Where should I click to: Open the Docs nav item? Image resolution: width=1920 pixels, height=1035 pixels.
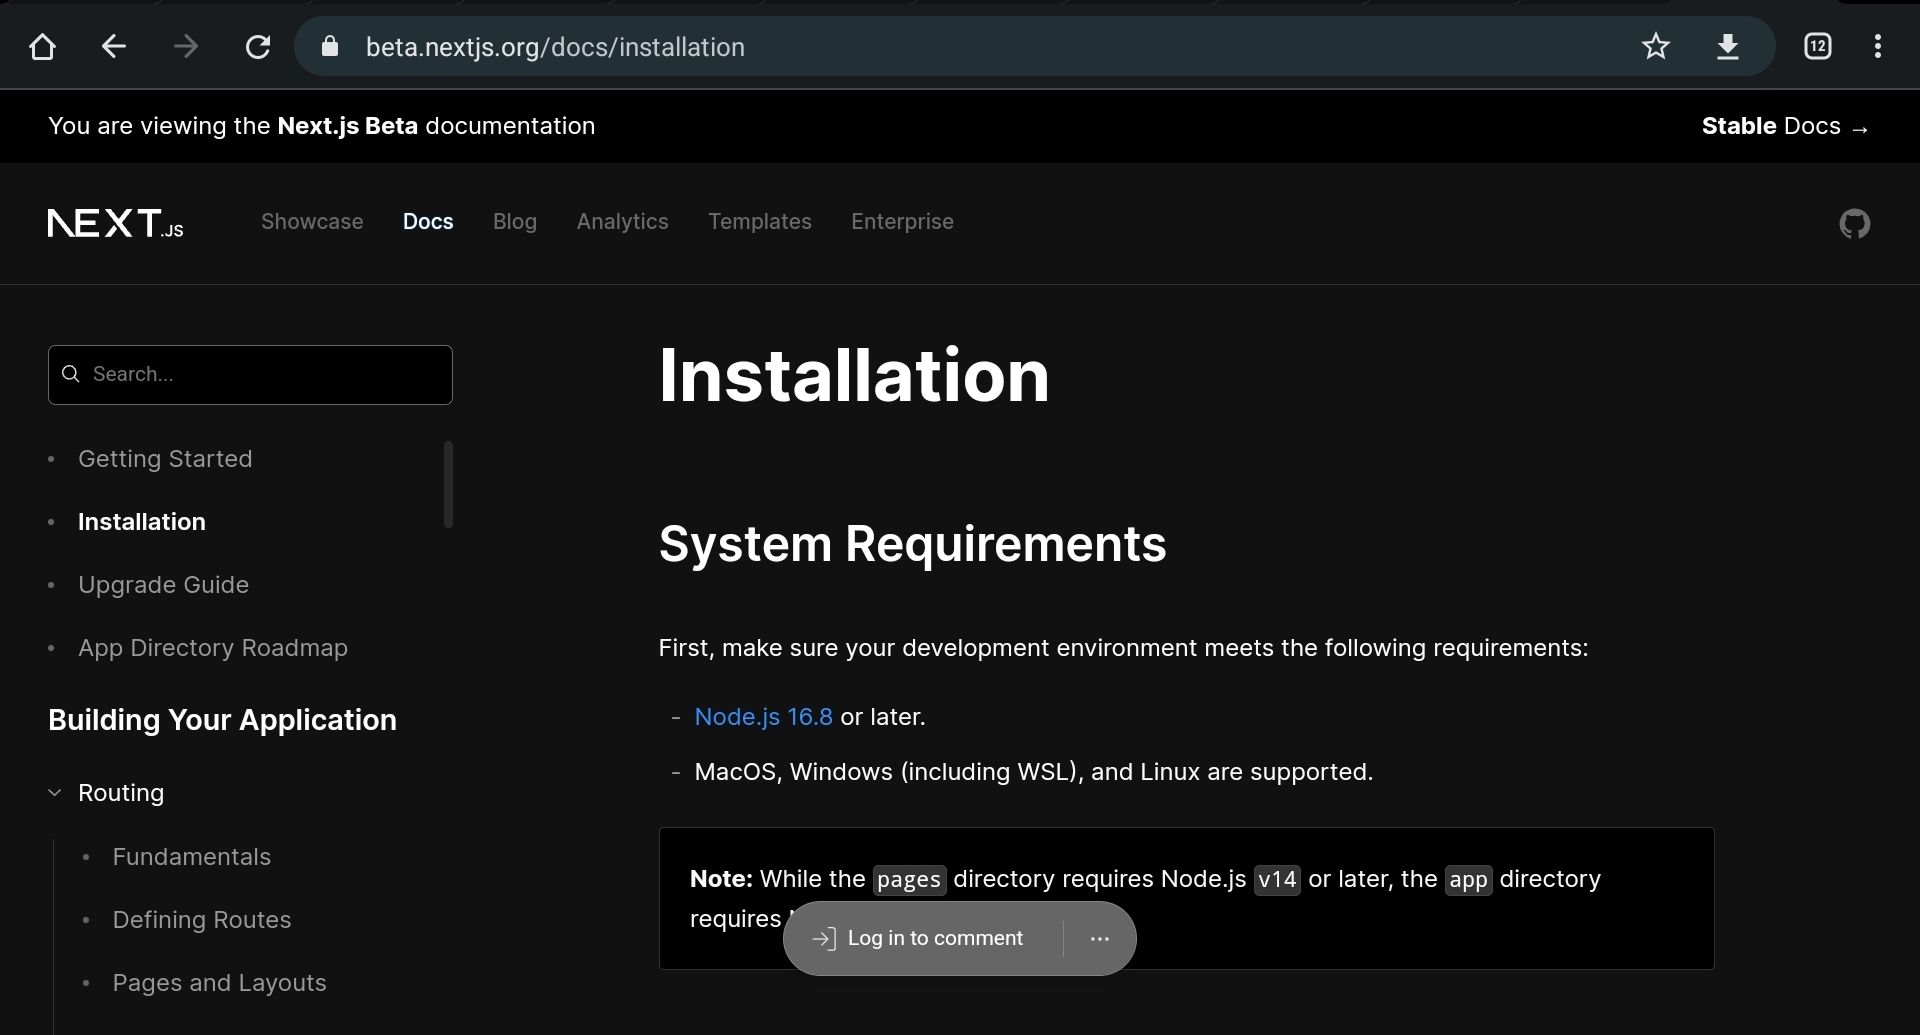point(428,222)
